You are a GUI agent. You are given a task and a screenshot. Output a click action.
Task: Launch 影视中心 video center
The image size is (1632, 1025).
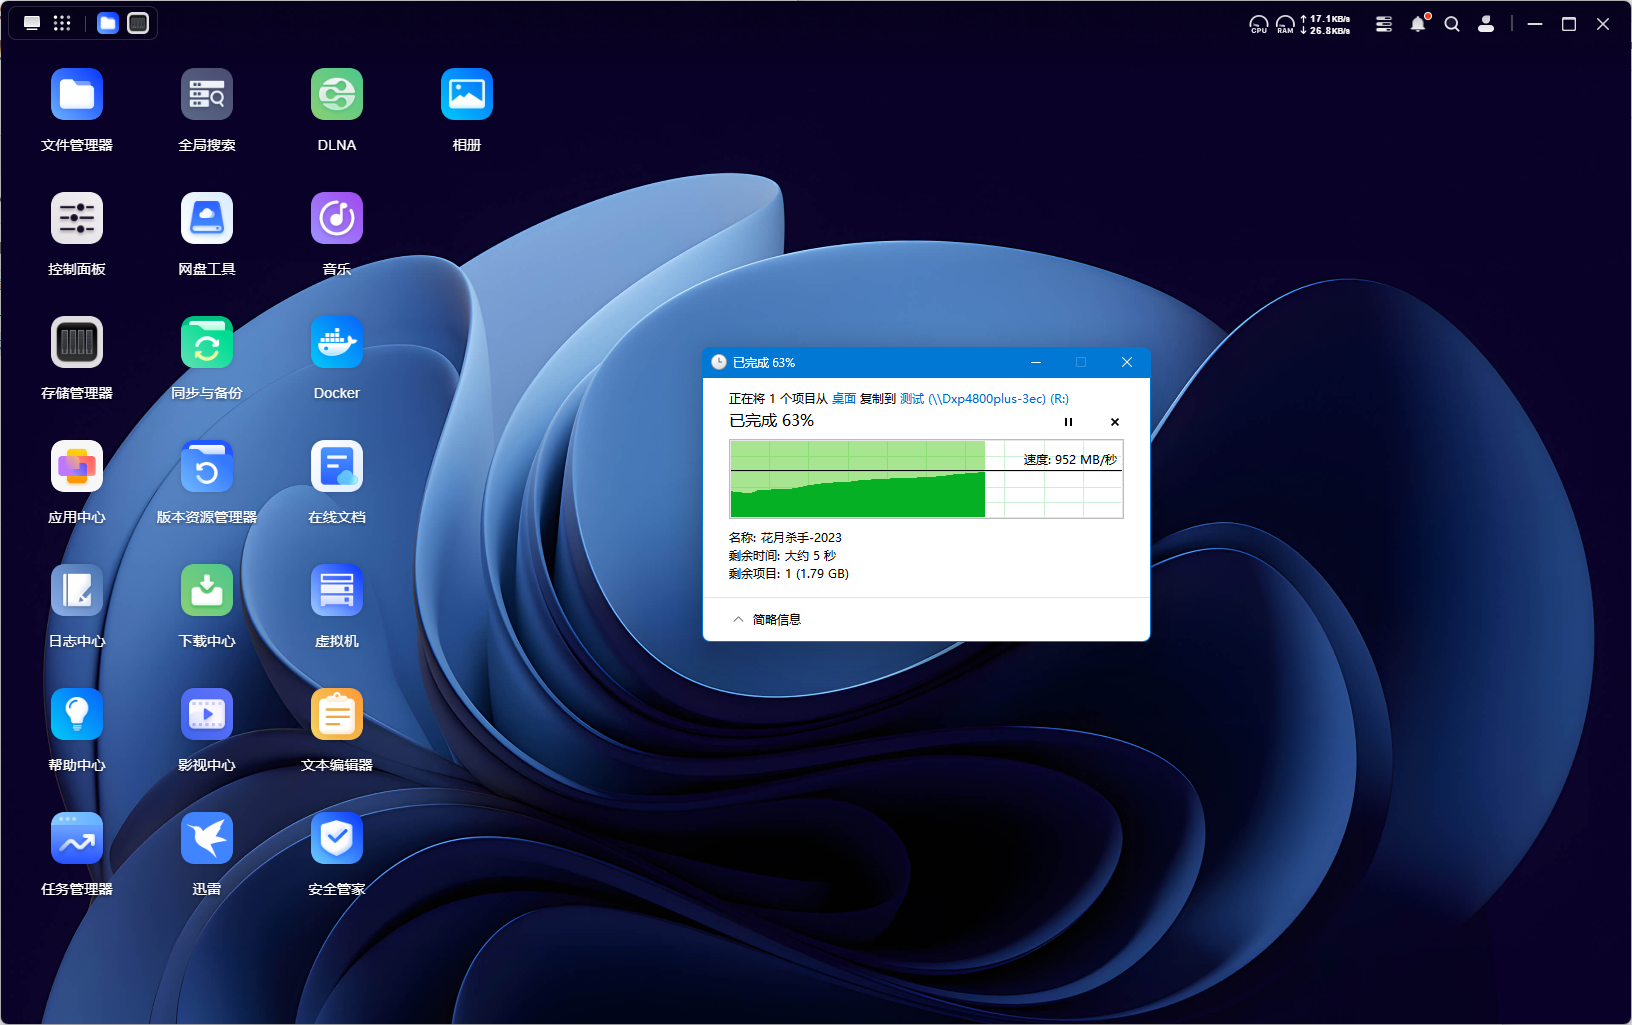tap(207, 714)
